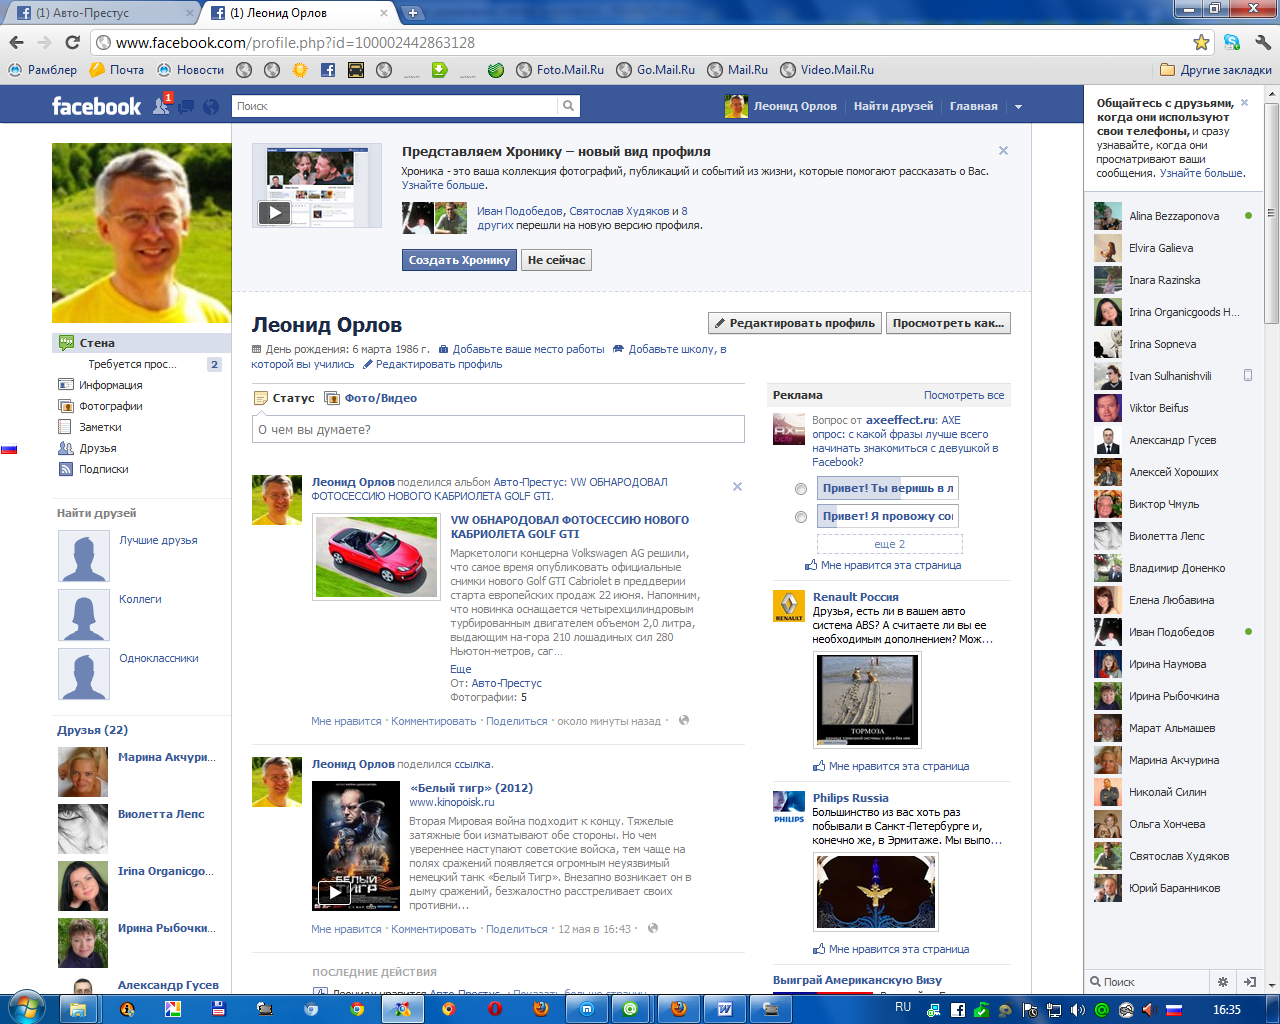Close the Timeline introduction banner
The image size is (1280, 1024).
(1003, 151)
